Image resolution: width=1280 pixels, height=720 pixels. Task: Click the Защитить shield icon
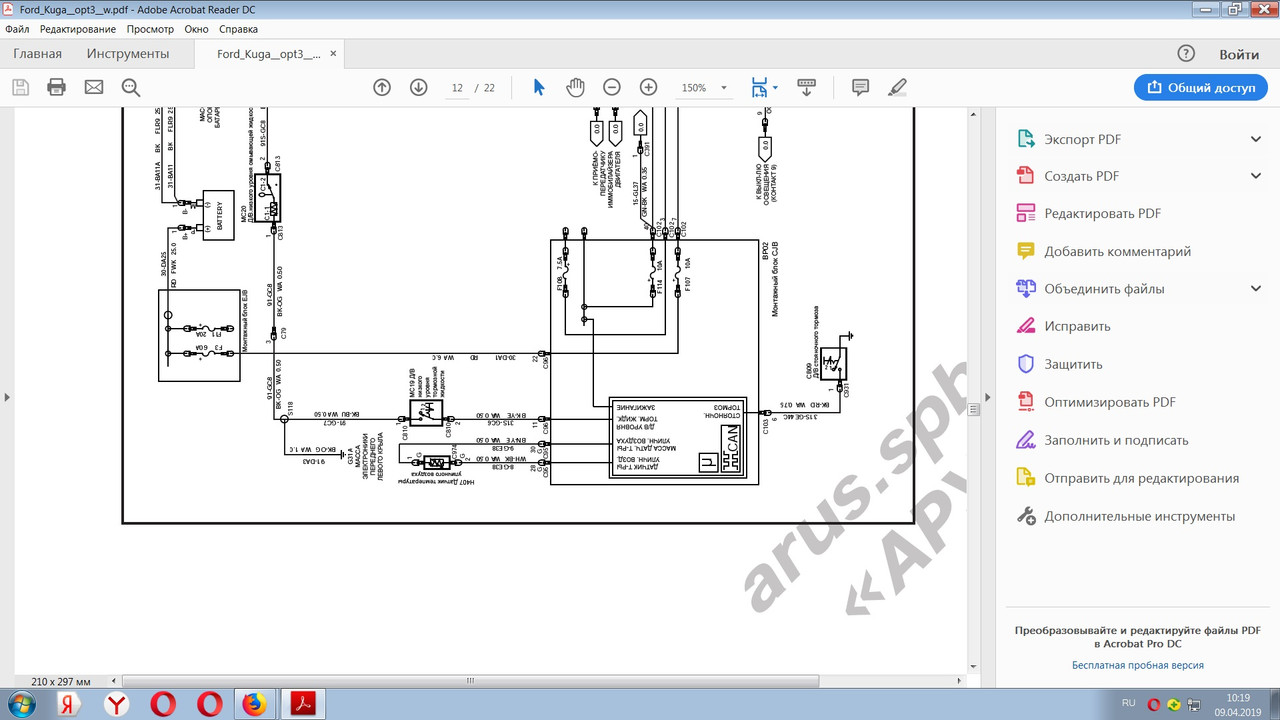point(1025,364)
